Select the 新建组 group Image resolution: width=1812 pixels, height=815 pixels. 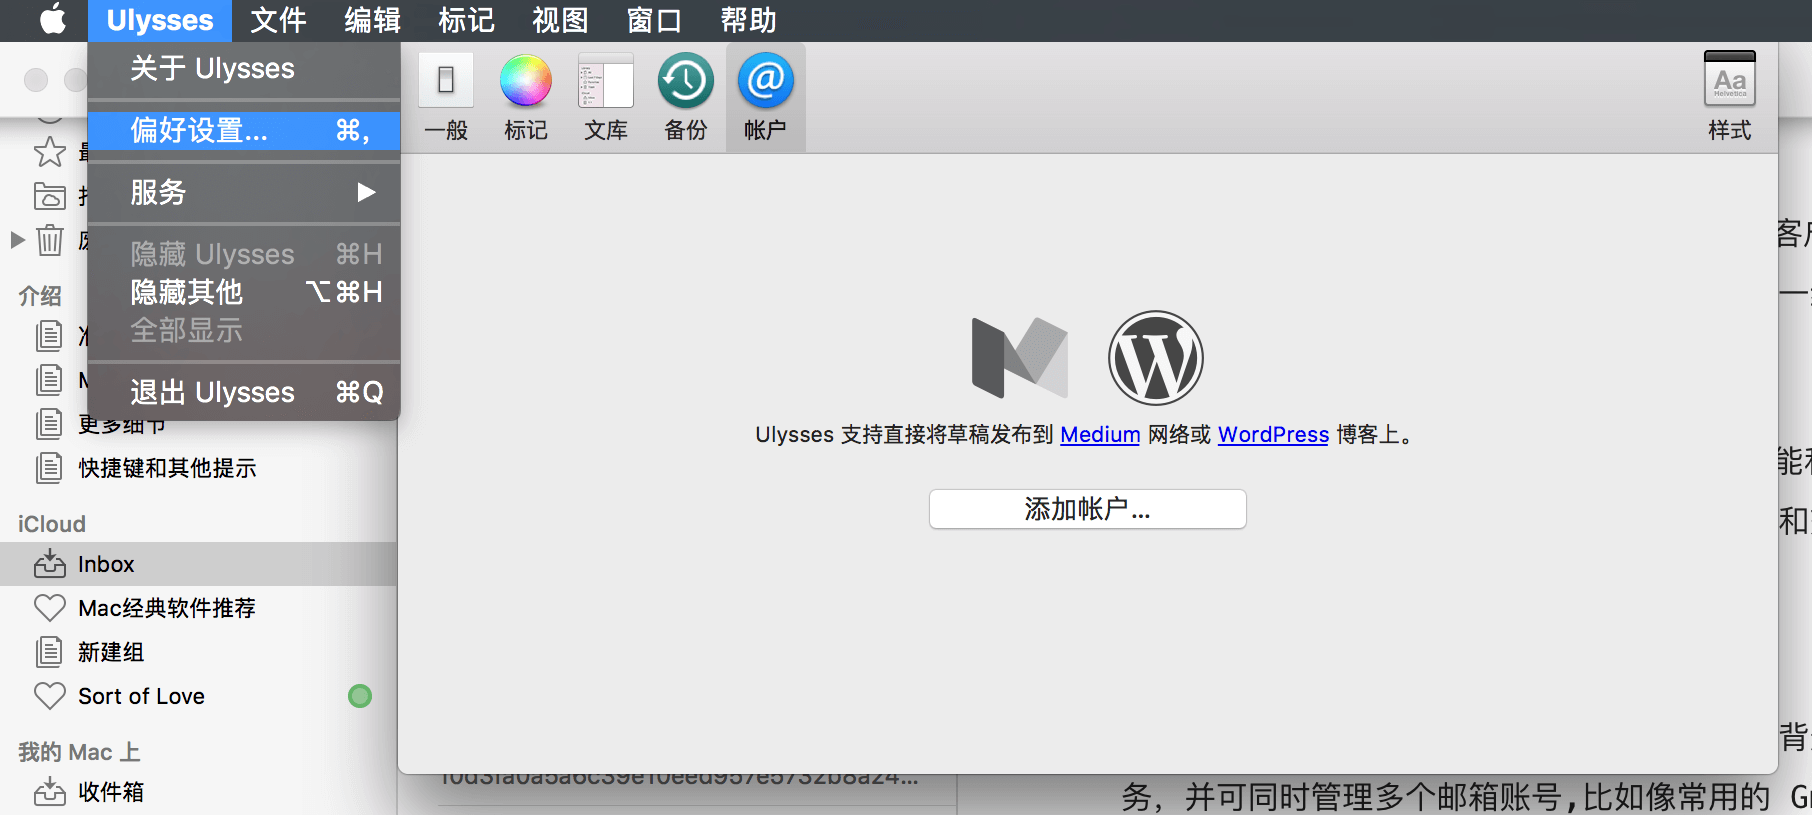click(x=199, y=652)
